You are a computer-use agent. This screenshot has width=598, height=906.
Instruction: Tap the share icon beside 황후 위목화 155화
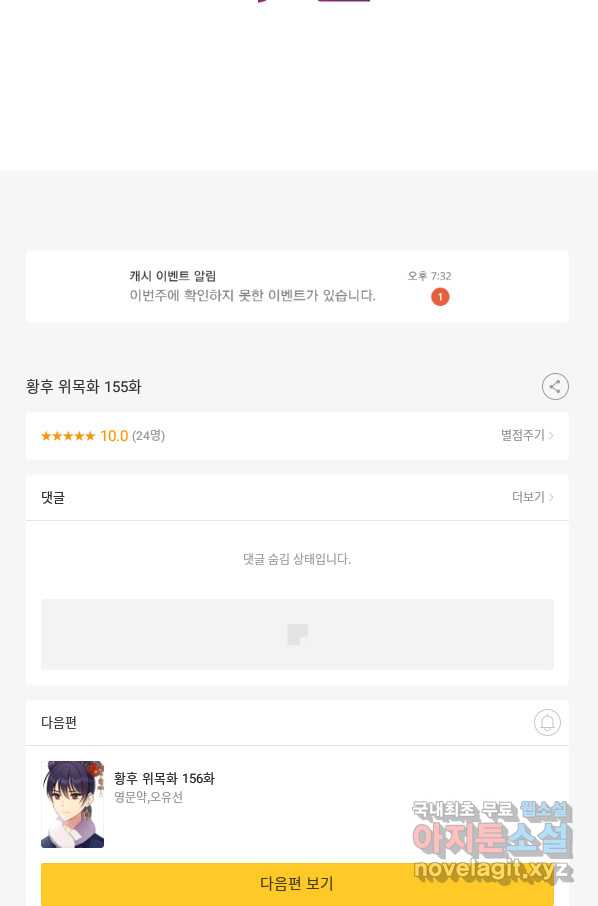click(x=555, y=387)
